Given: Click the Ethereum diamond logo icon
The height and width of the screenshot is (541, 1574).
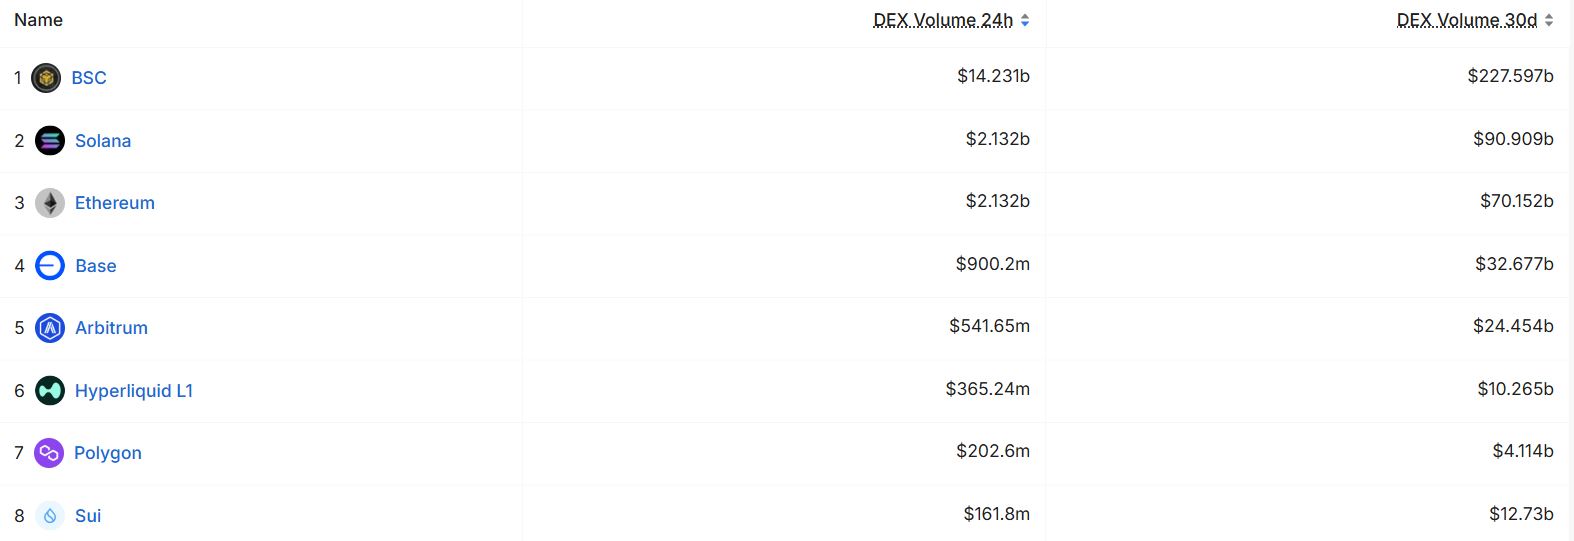Looking at the screenshot, I should tap(50, 203).
